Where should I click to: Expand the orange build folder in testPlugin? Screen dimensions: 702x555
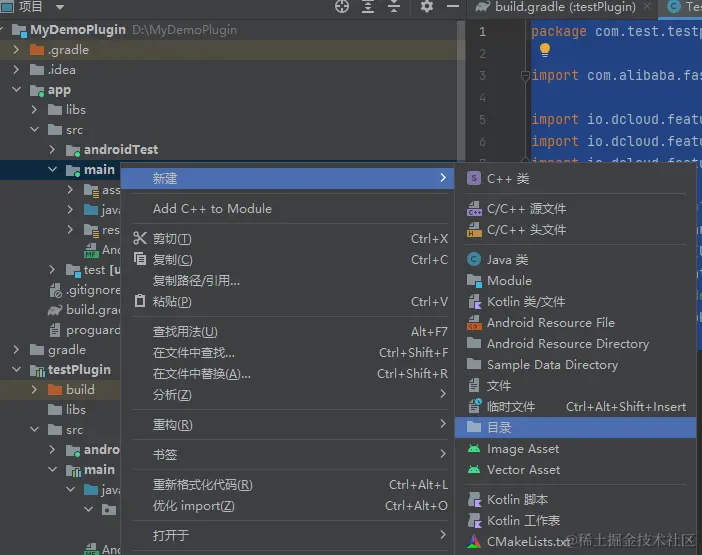(34, 389)
